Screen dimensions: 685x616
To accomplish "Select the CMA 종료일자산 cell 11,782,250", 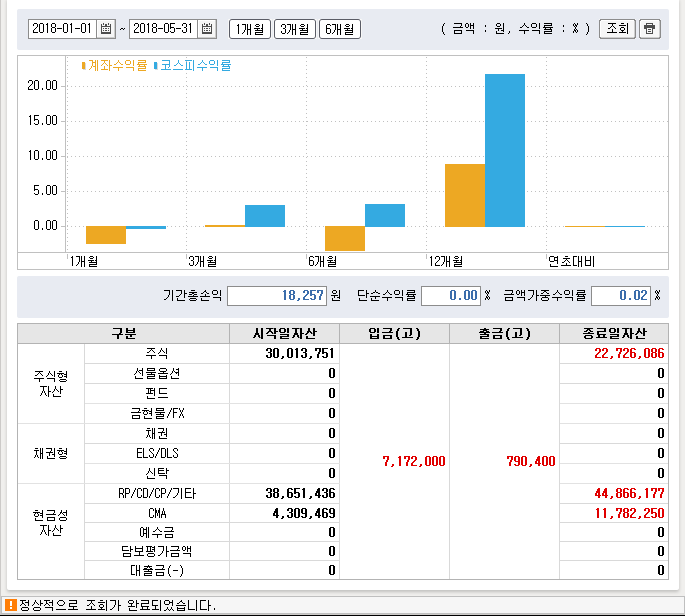I will 614,513.
